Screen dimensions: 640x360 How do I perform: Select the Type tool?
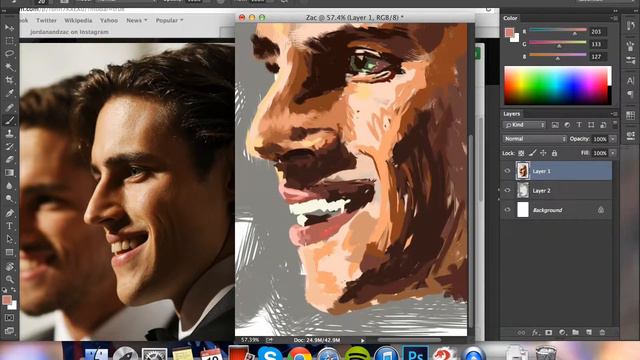pos(9,226)
